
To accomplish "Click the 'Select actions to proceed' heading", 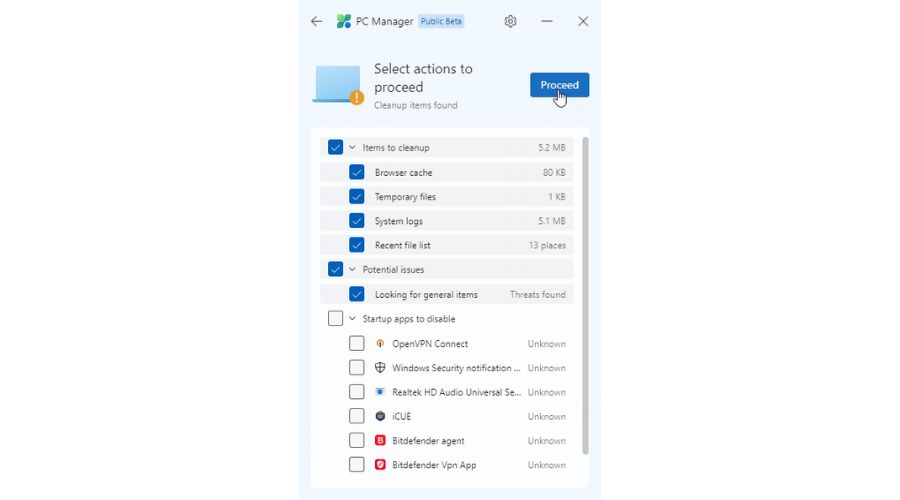I will tap(423, 77).
